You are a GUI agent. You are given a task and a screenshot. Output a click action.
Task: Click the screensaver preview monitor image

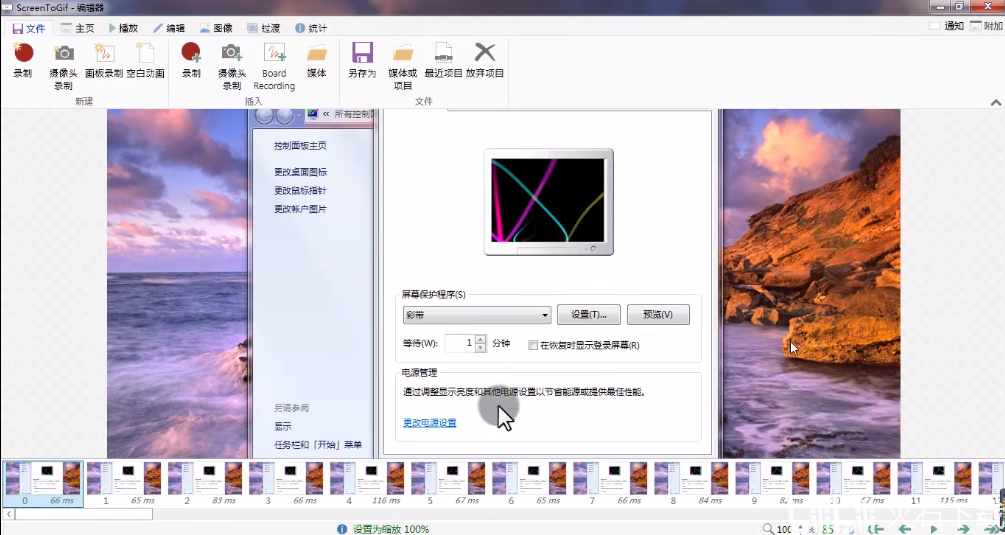coord(549,202)
